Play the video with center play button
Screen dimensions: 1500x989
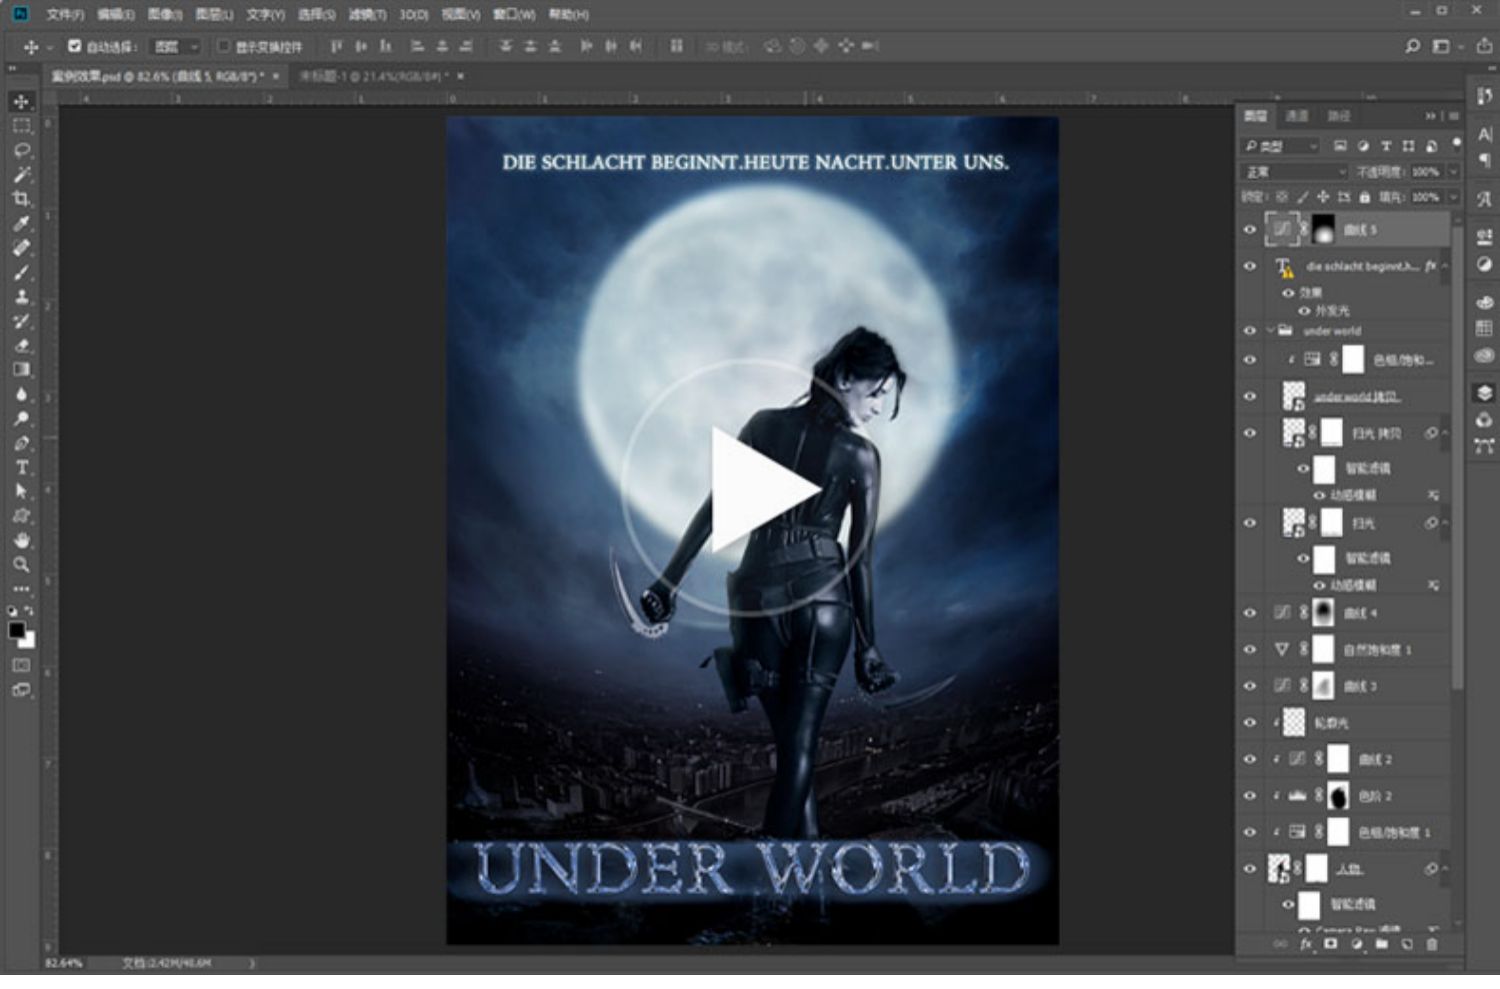[752, 488]
